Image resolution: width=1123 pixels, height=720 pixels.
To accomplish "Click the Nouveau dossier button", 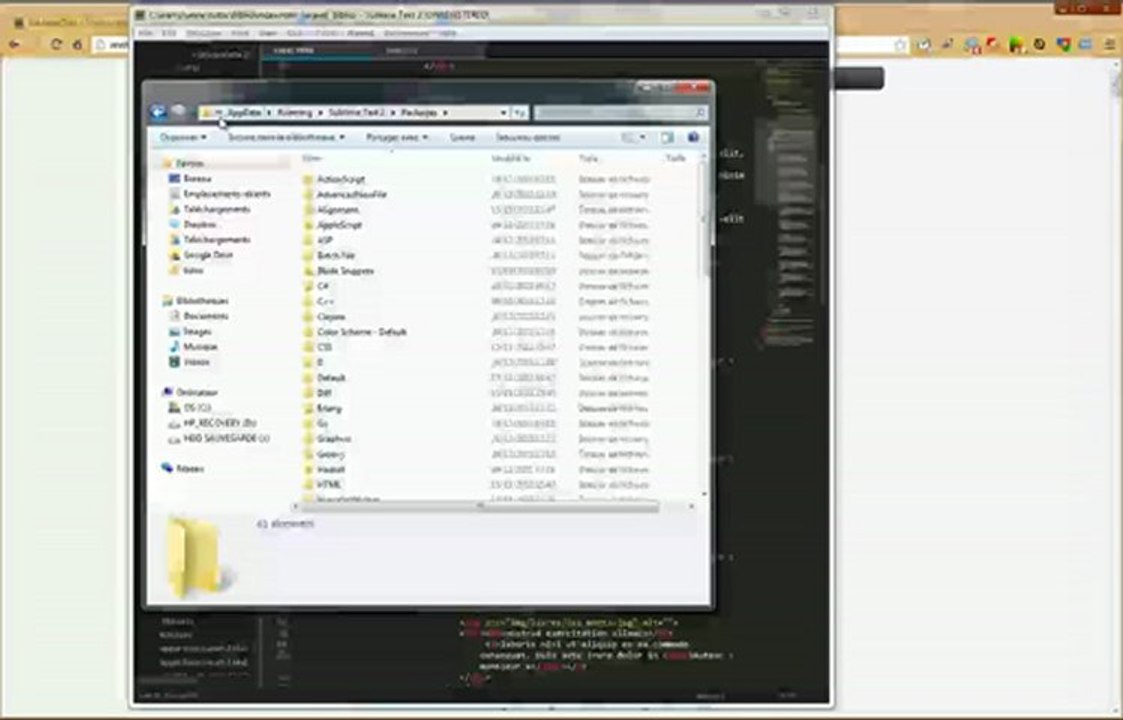I will click(528, 137).
